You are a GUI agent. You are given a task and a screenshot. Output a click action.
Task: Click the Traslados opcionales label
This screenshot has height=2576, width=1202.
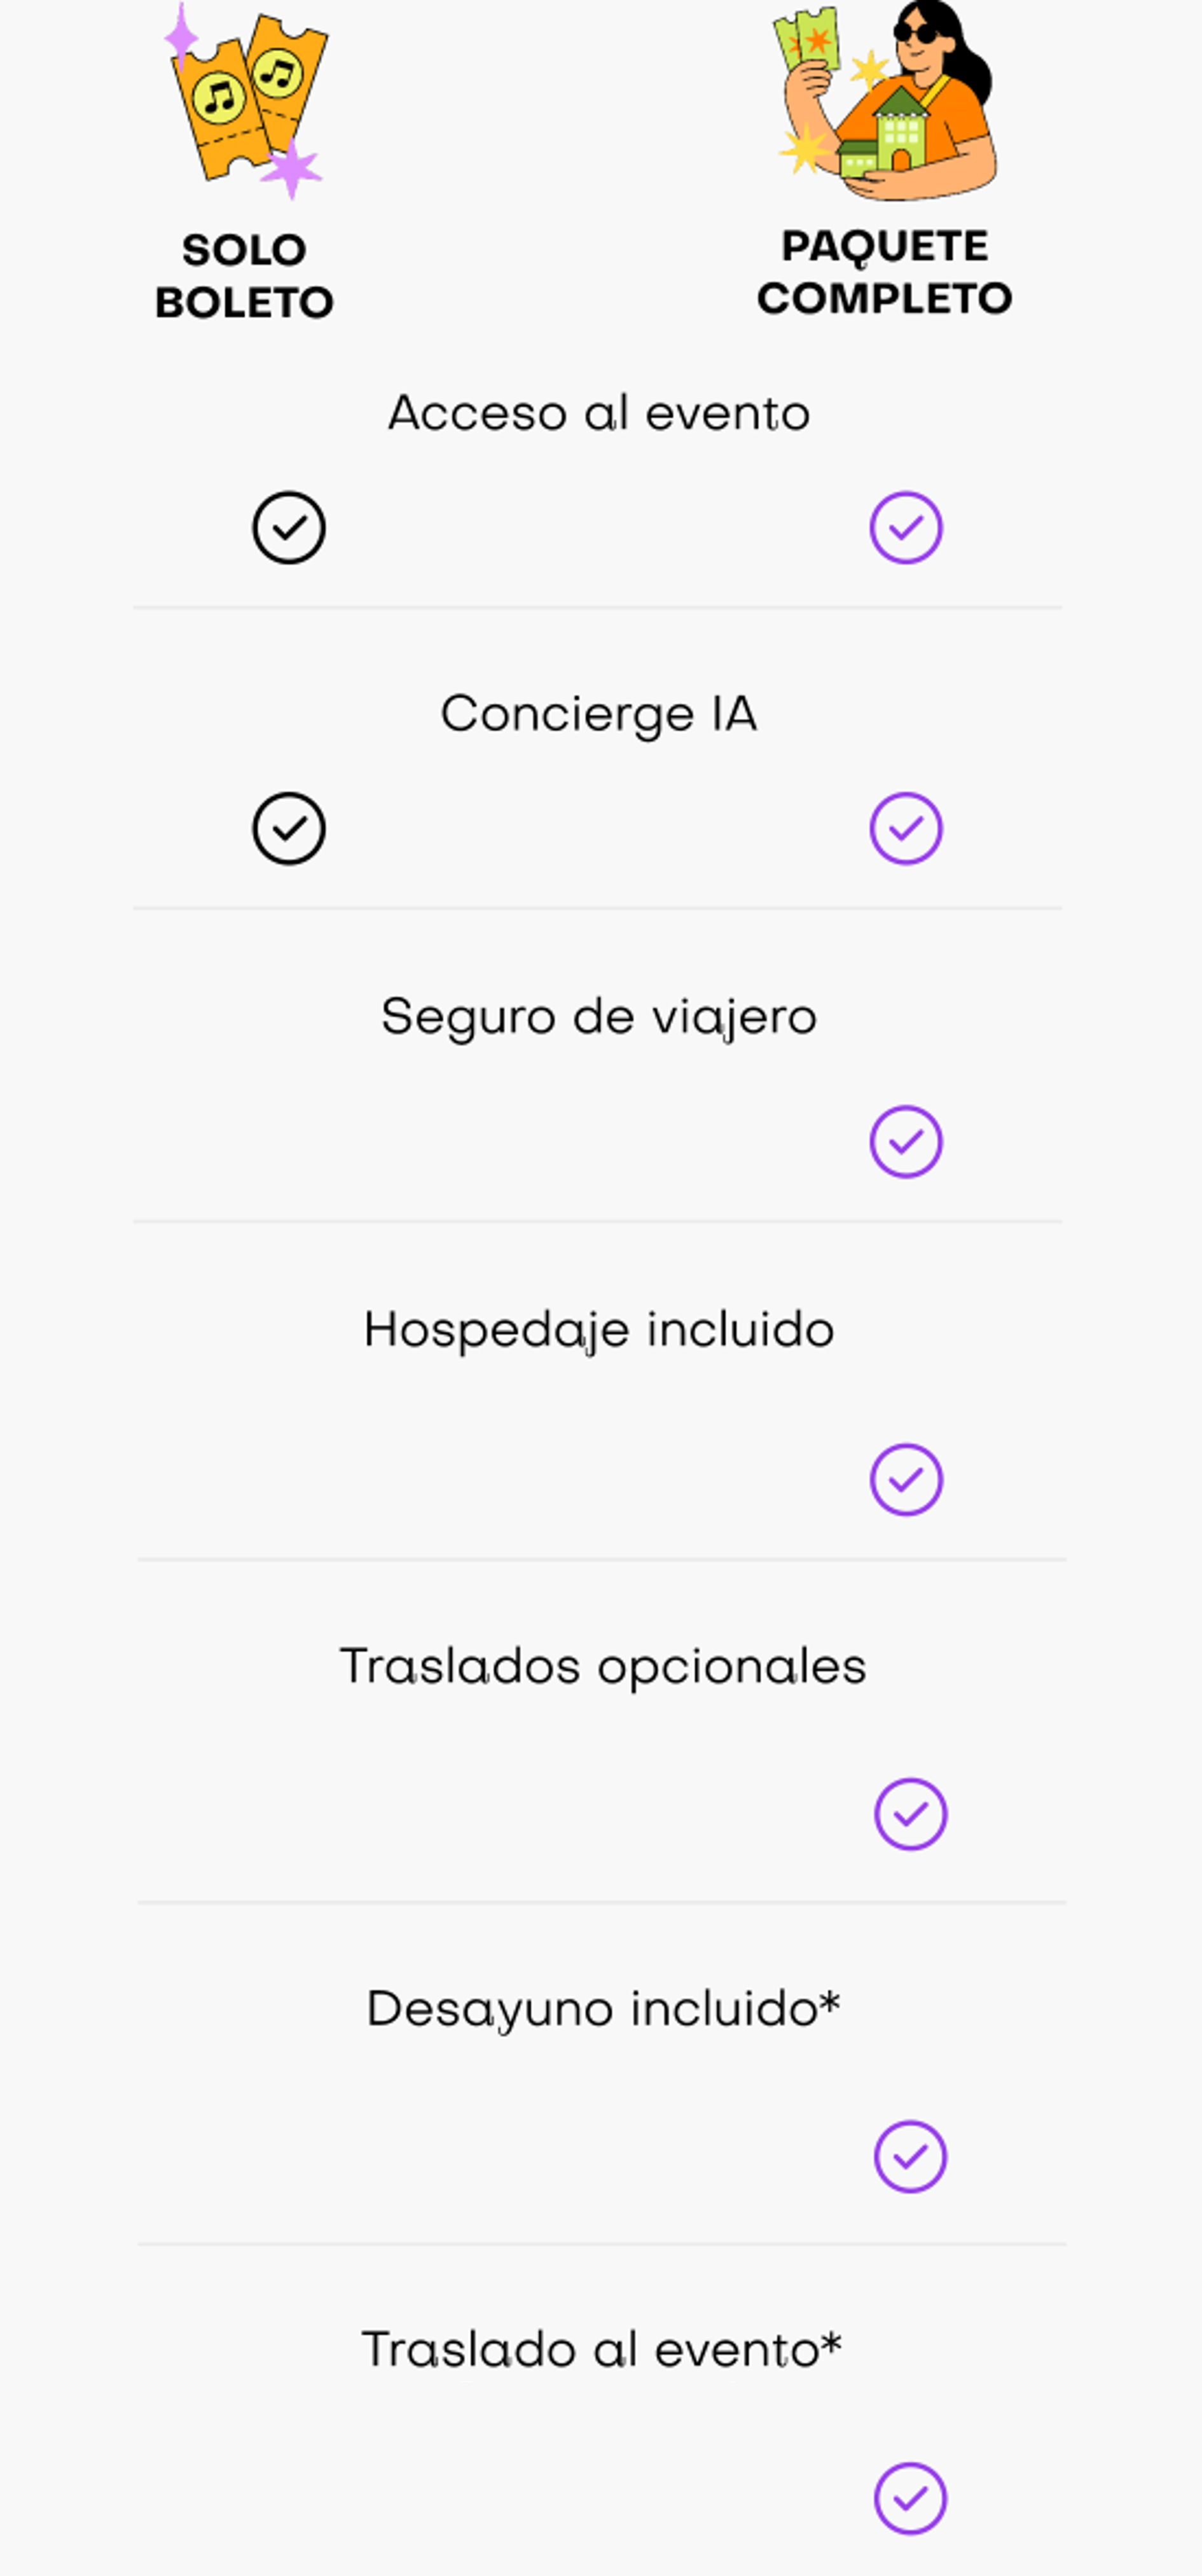click(x=603, y=1666)
